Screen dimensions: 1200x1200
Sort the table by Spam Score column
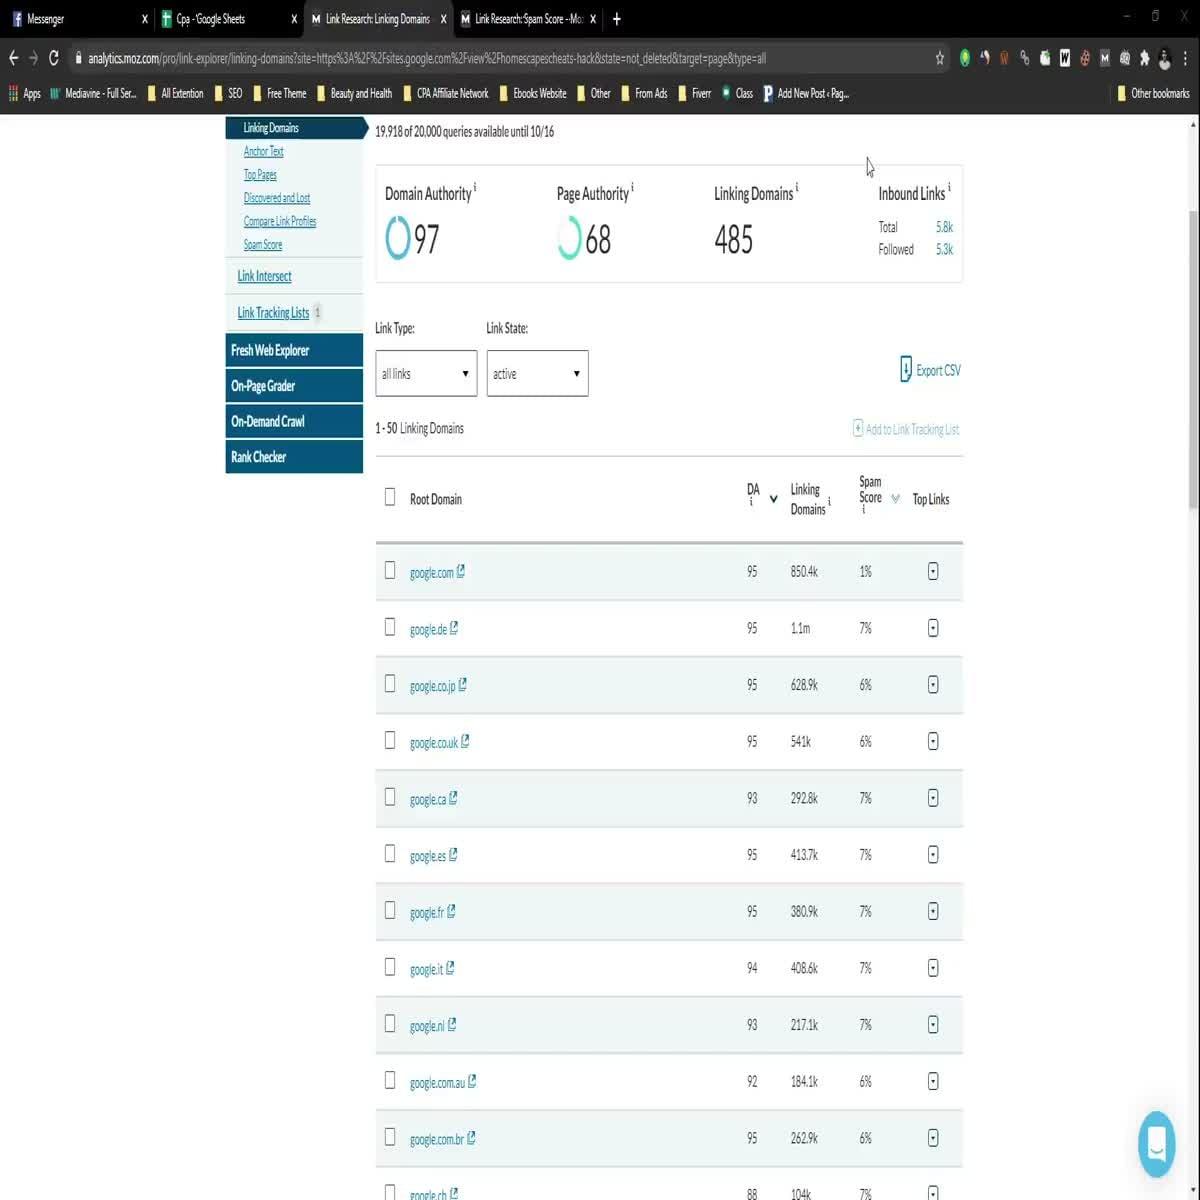click(895, 498)
